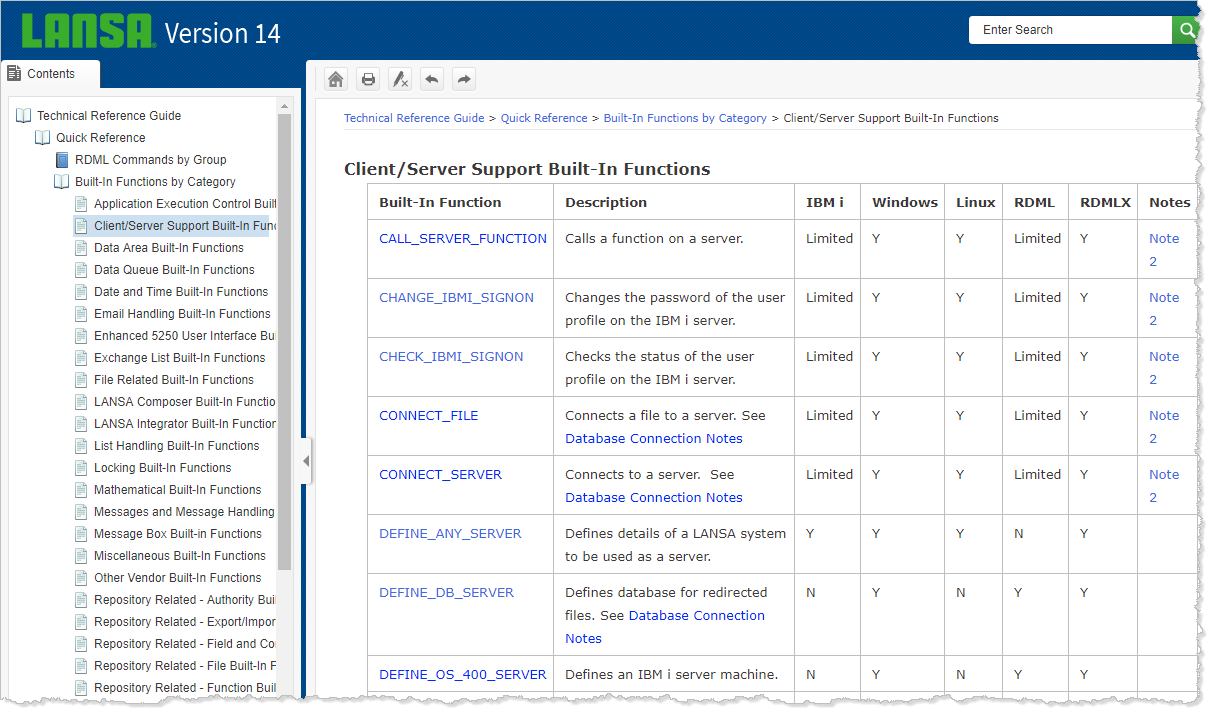
Task: Open Database Connection Notes in CONNECT_SERVER row
Action: pos(654,498)
